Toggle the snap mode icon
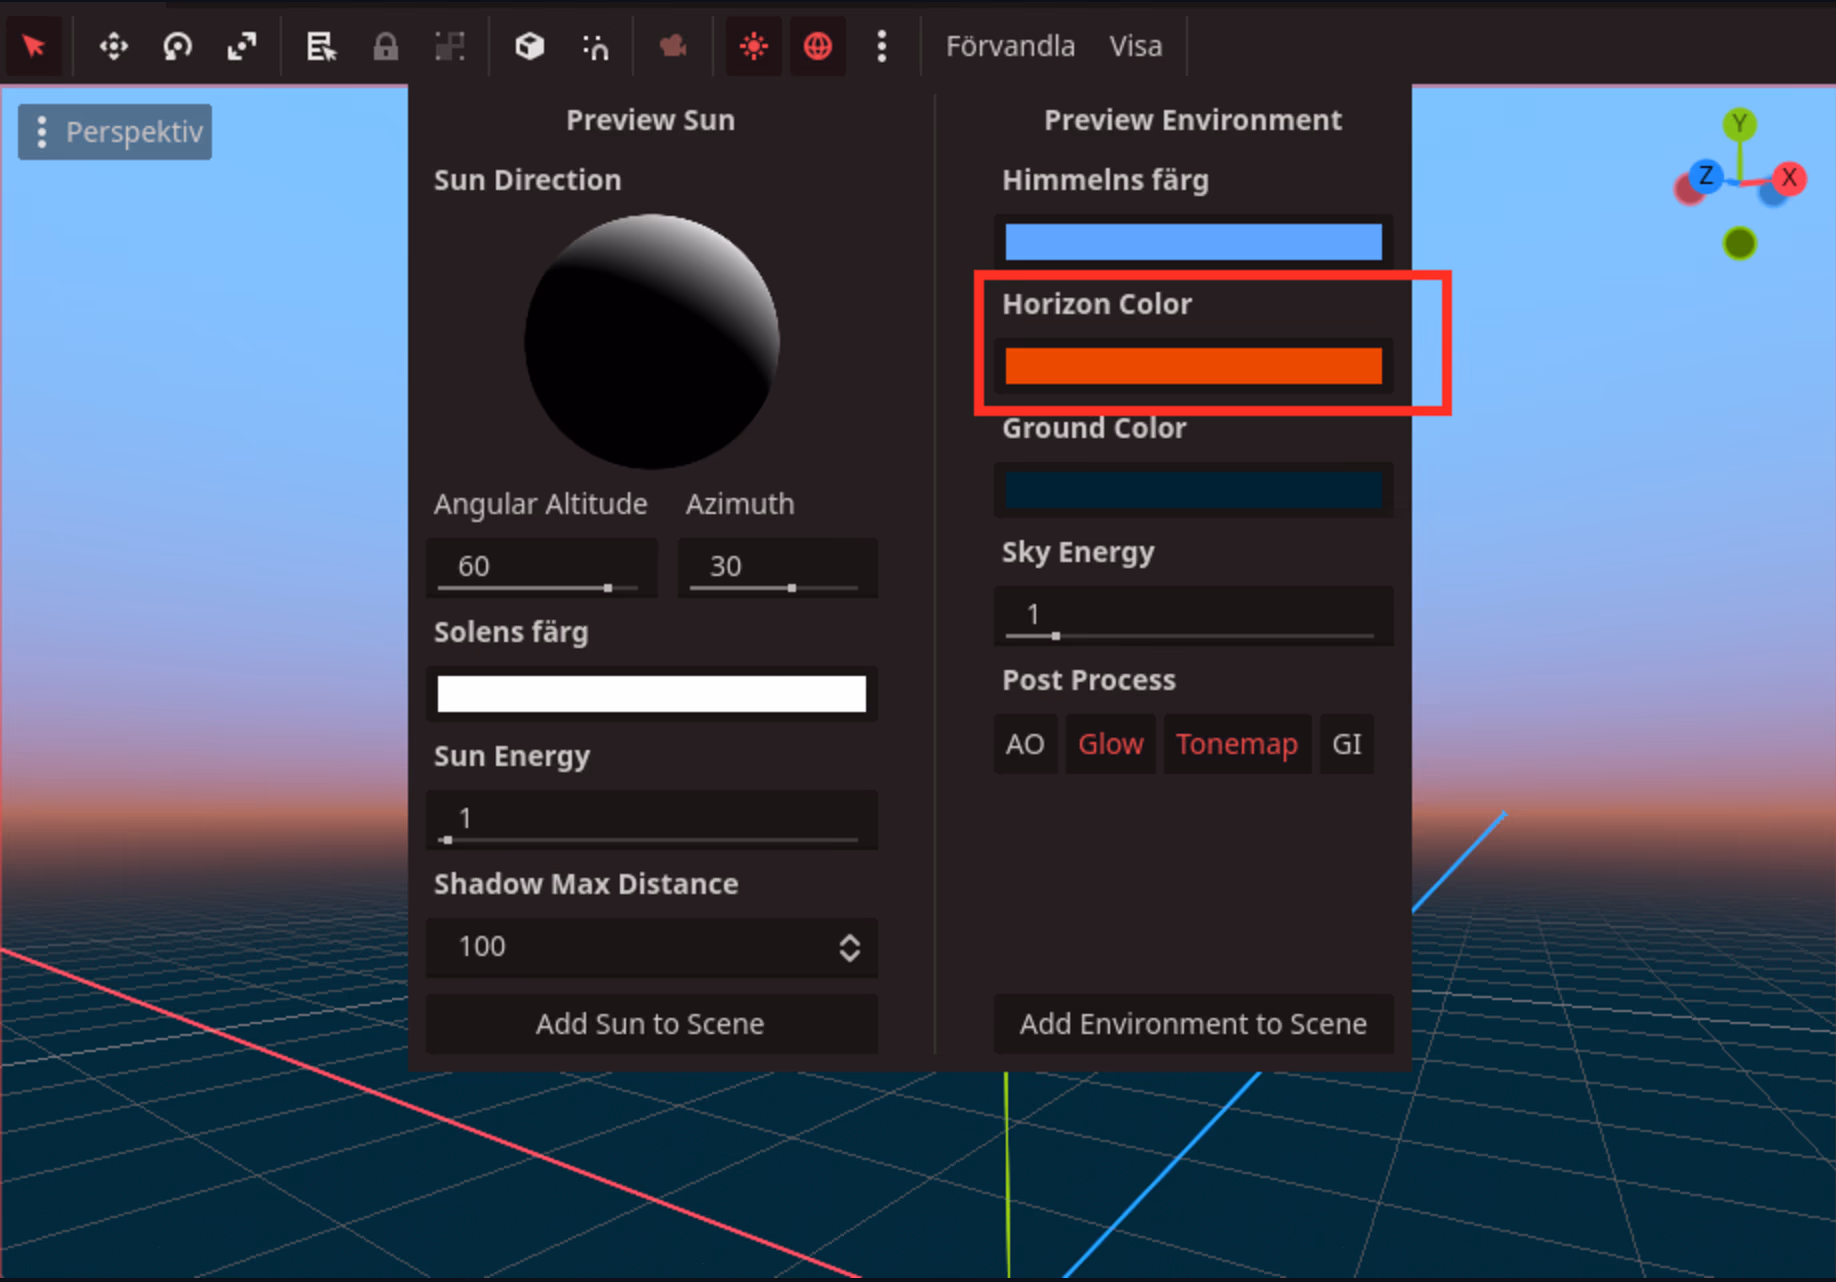 click(x=595, y=46)
